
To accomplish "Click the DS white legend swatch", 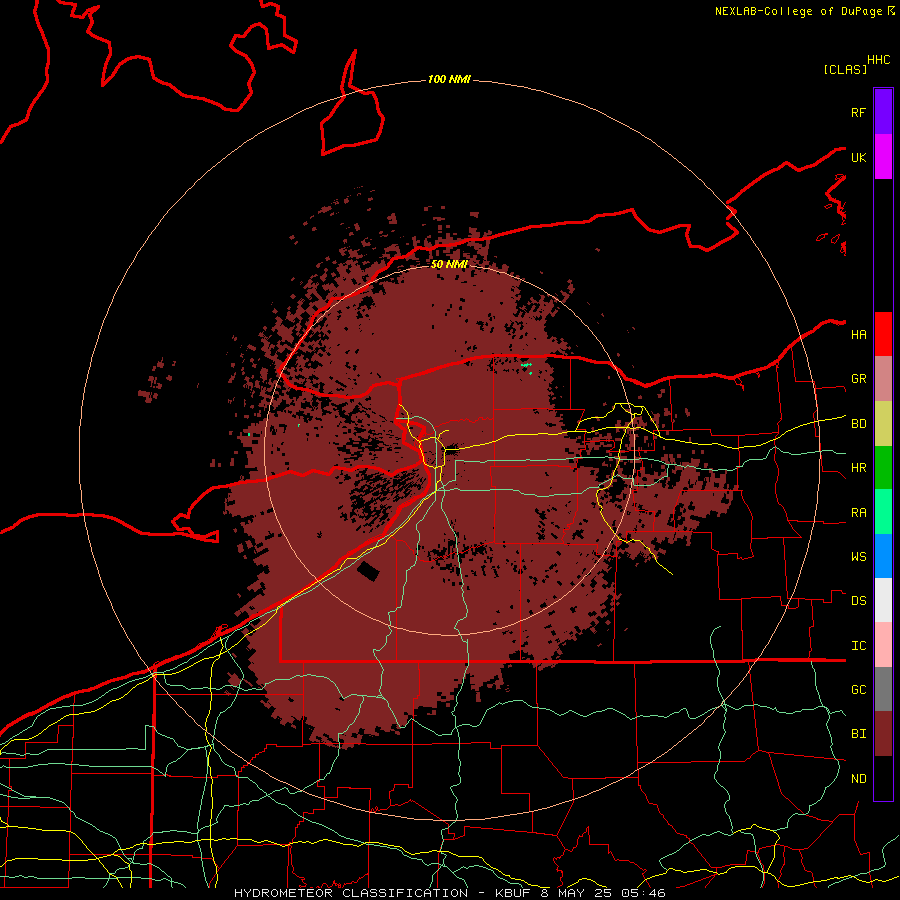I will coord(883,600).
